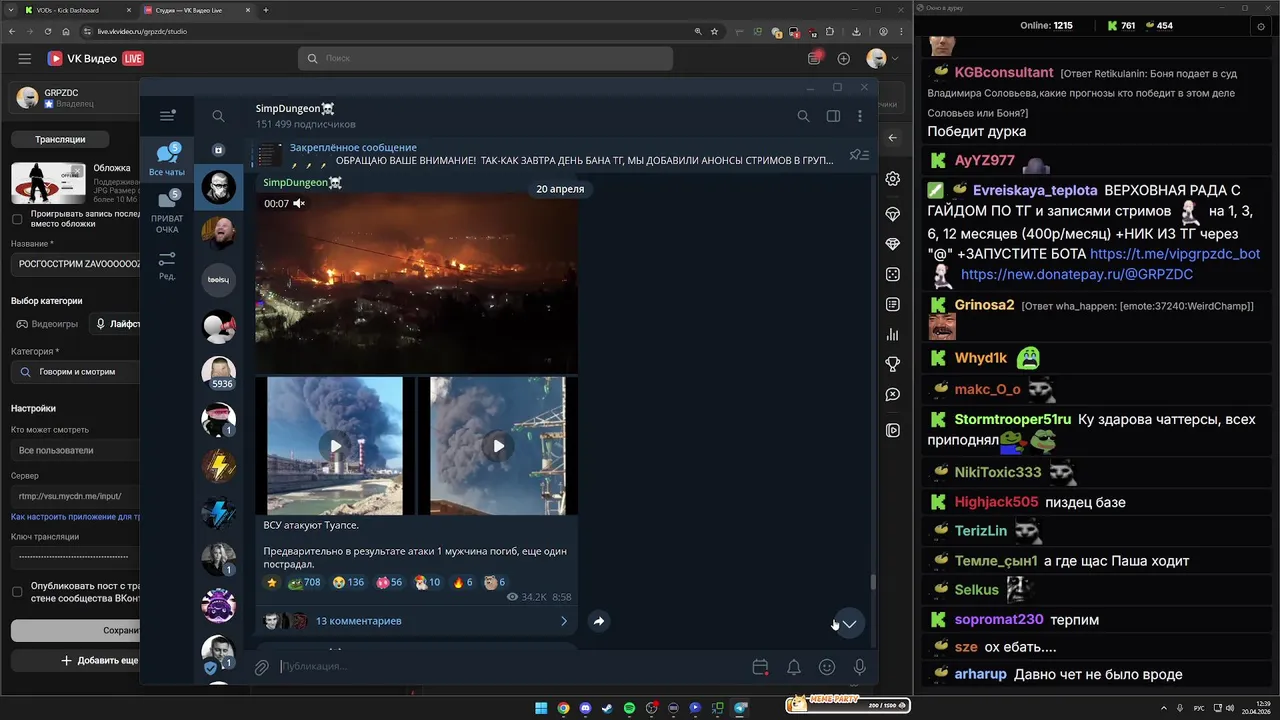This screenshot has width=1280, height=720.
Task: Open browser downloads icon
Action: click(x=857, y=31)
